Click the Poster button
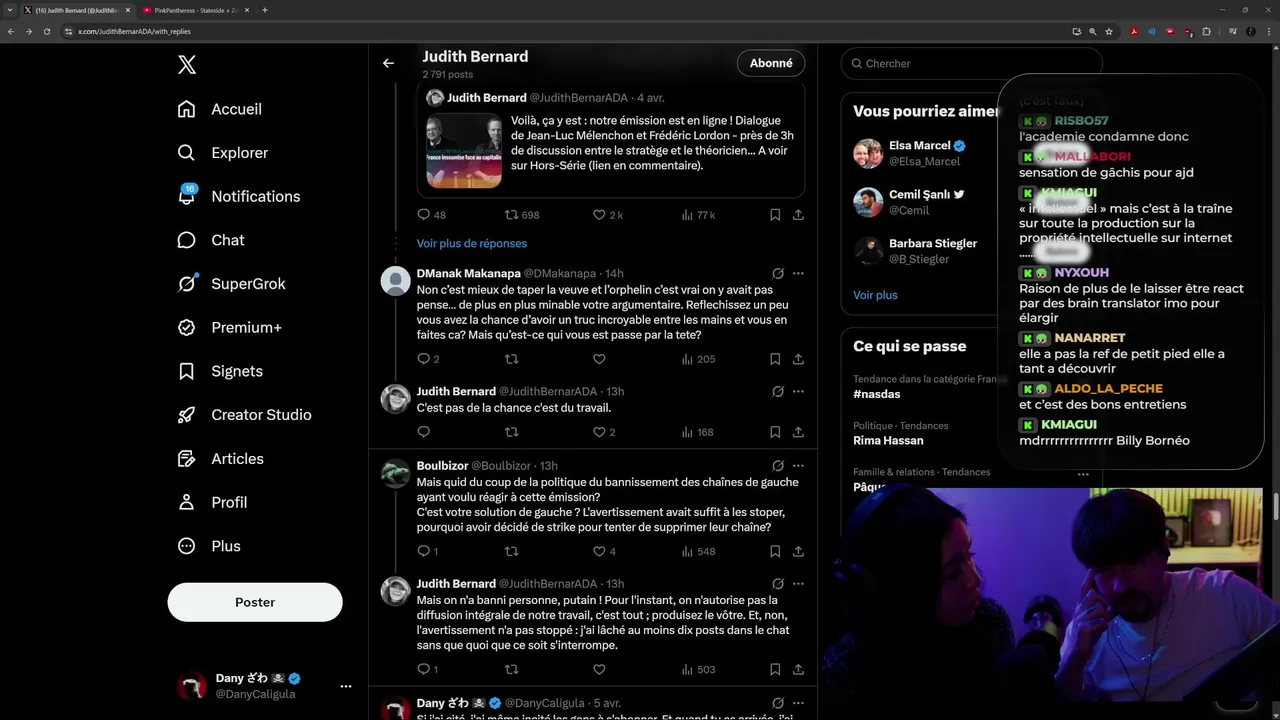 [255, 602]
